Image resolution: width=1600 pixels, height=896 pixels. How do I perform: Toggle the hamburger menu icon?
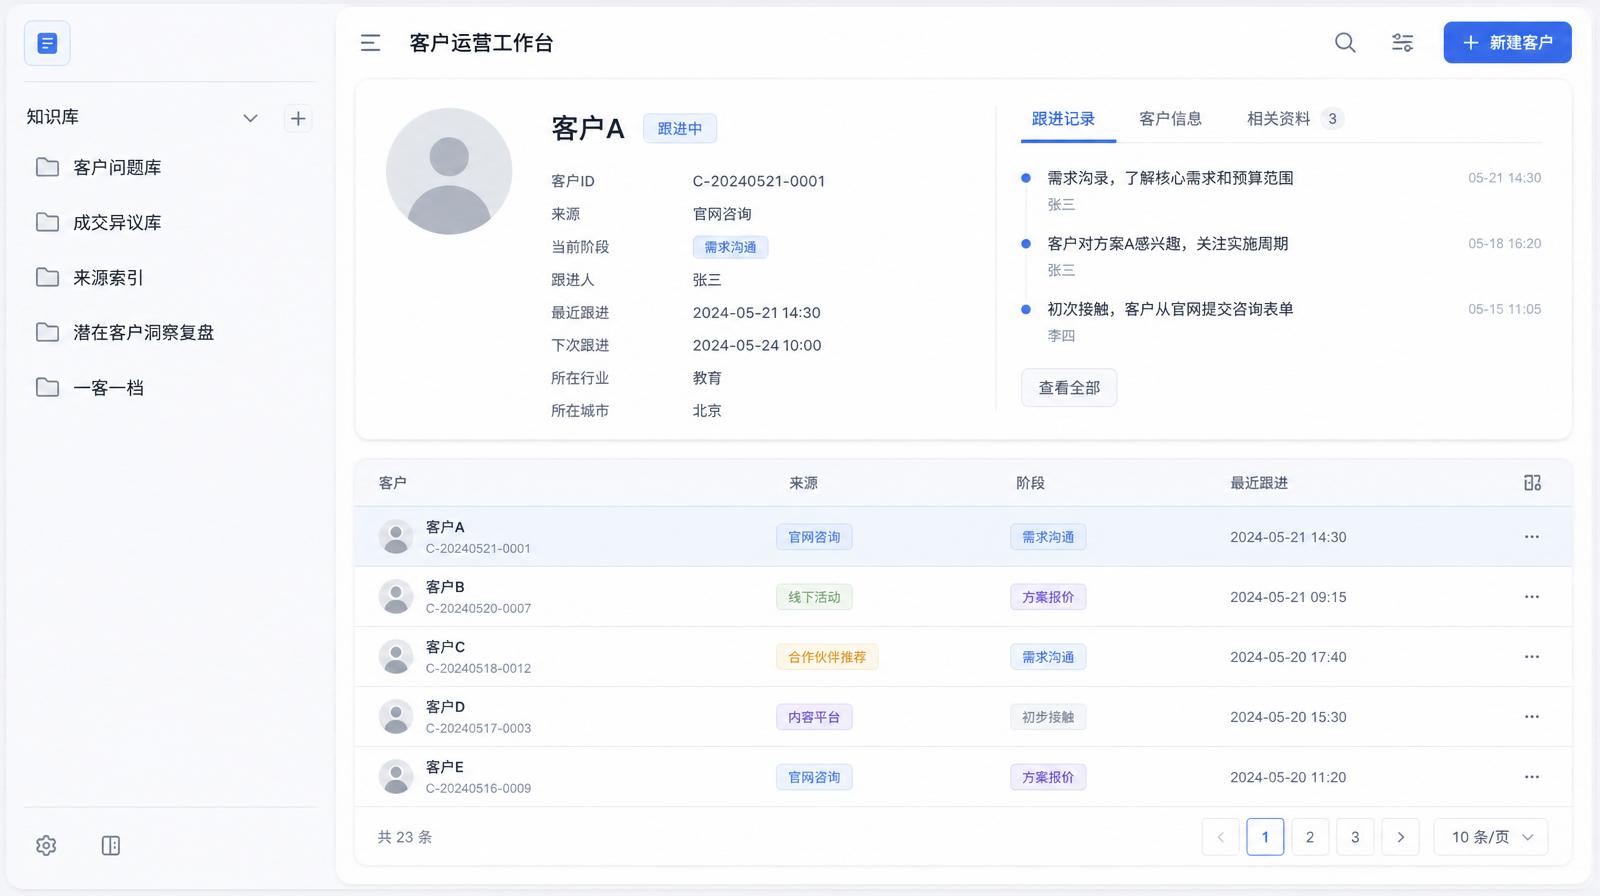370,43
